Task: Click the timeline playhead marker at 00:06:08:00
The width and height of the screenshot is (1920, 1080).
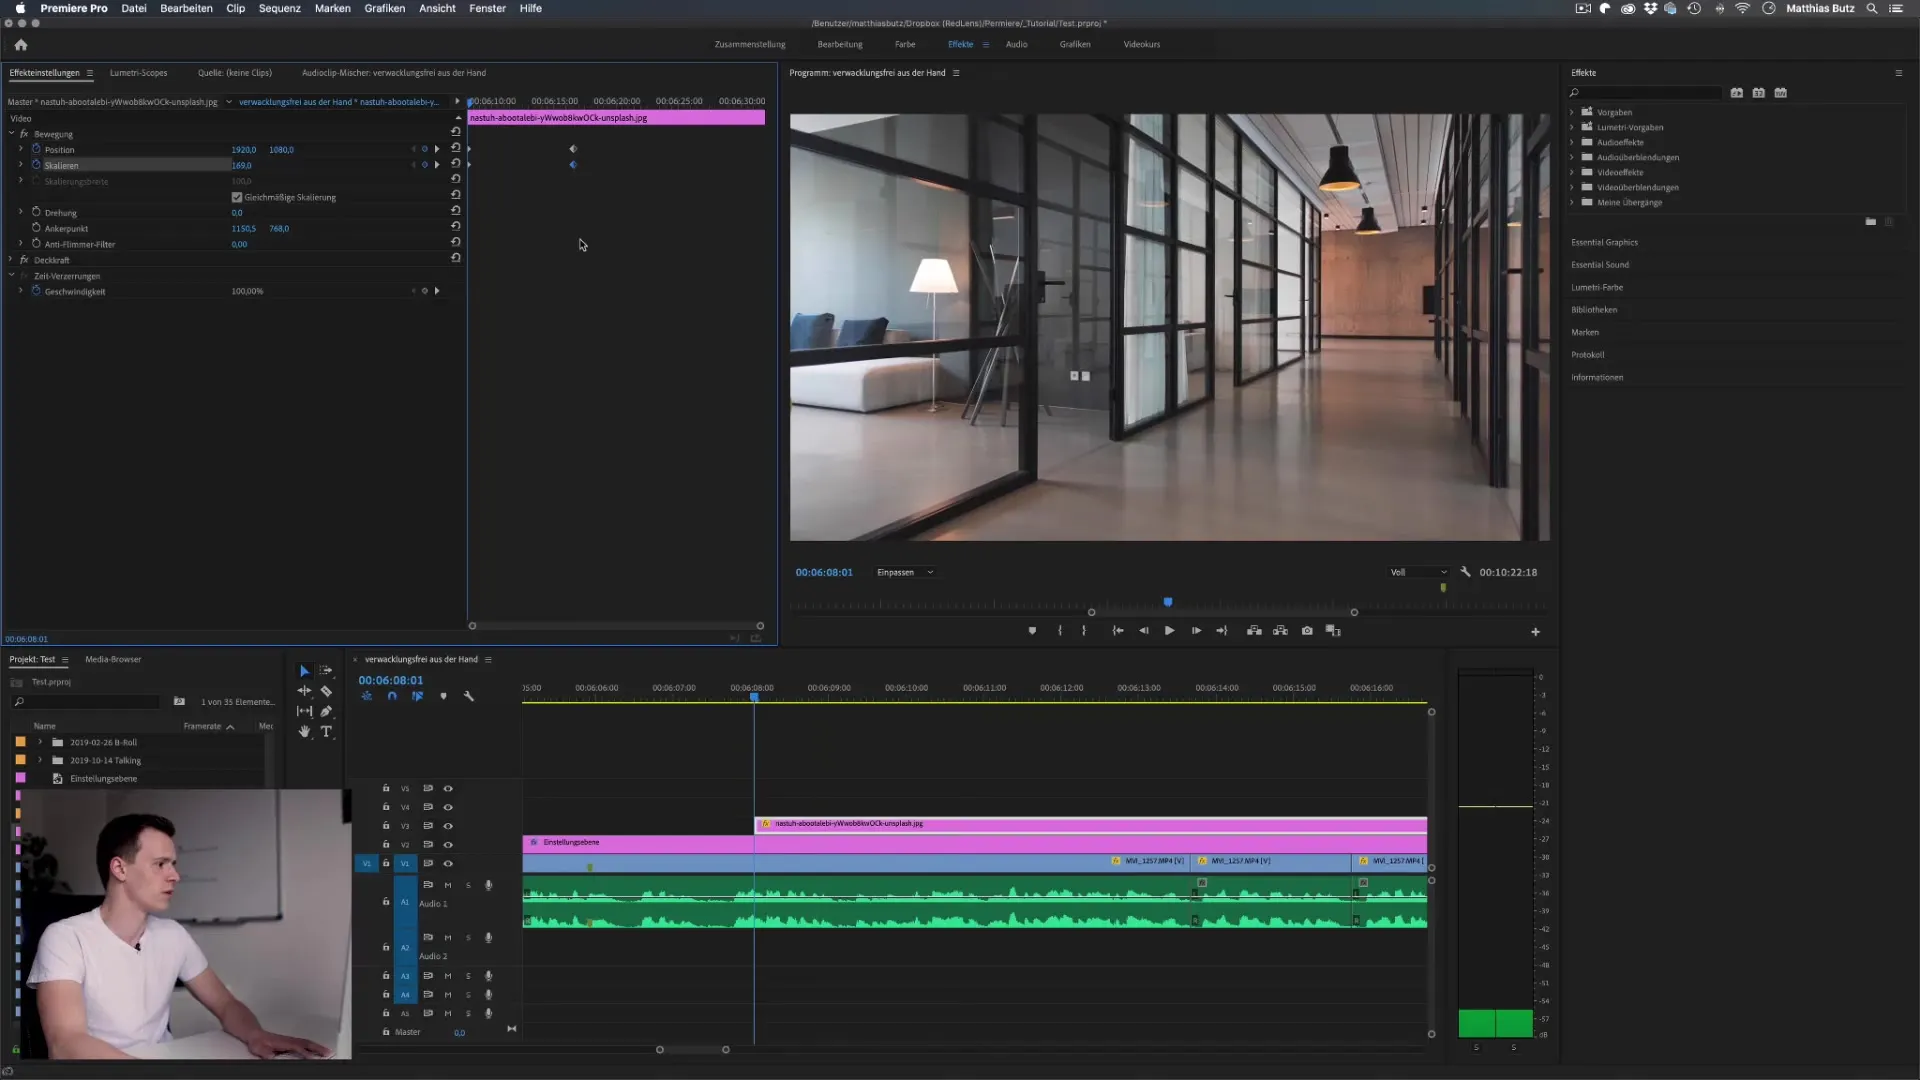Action: [754, 697]
